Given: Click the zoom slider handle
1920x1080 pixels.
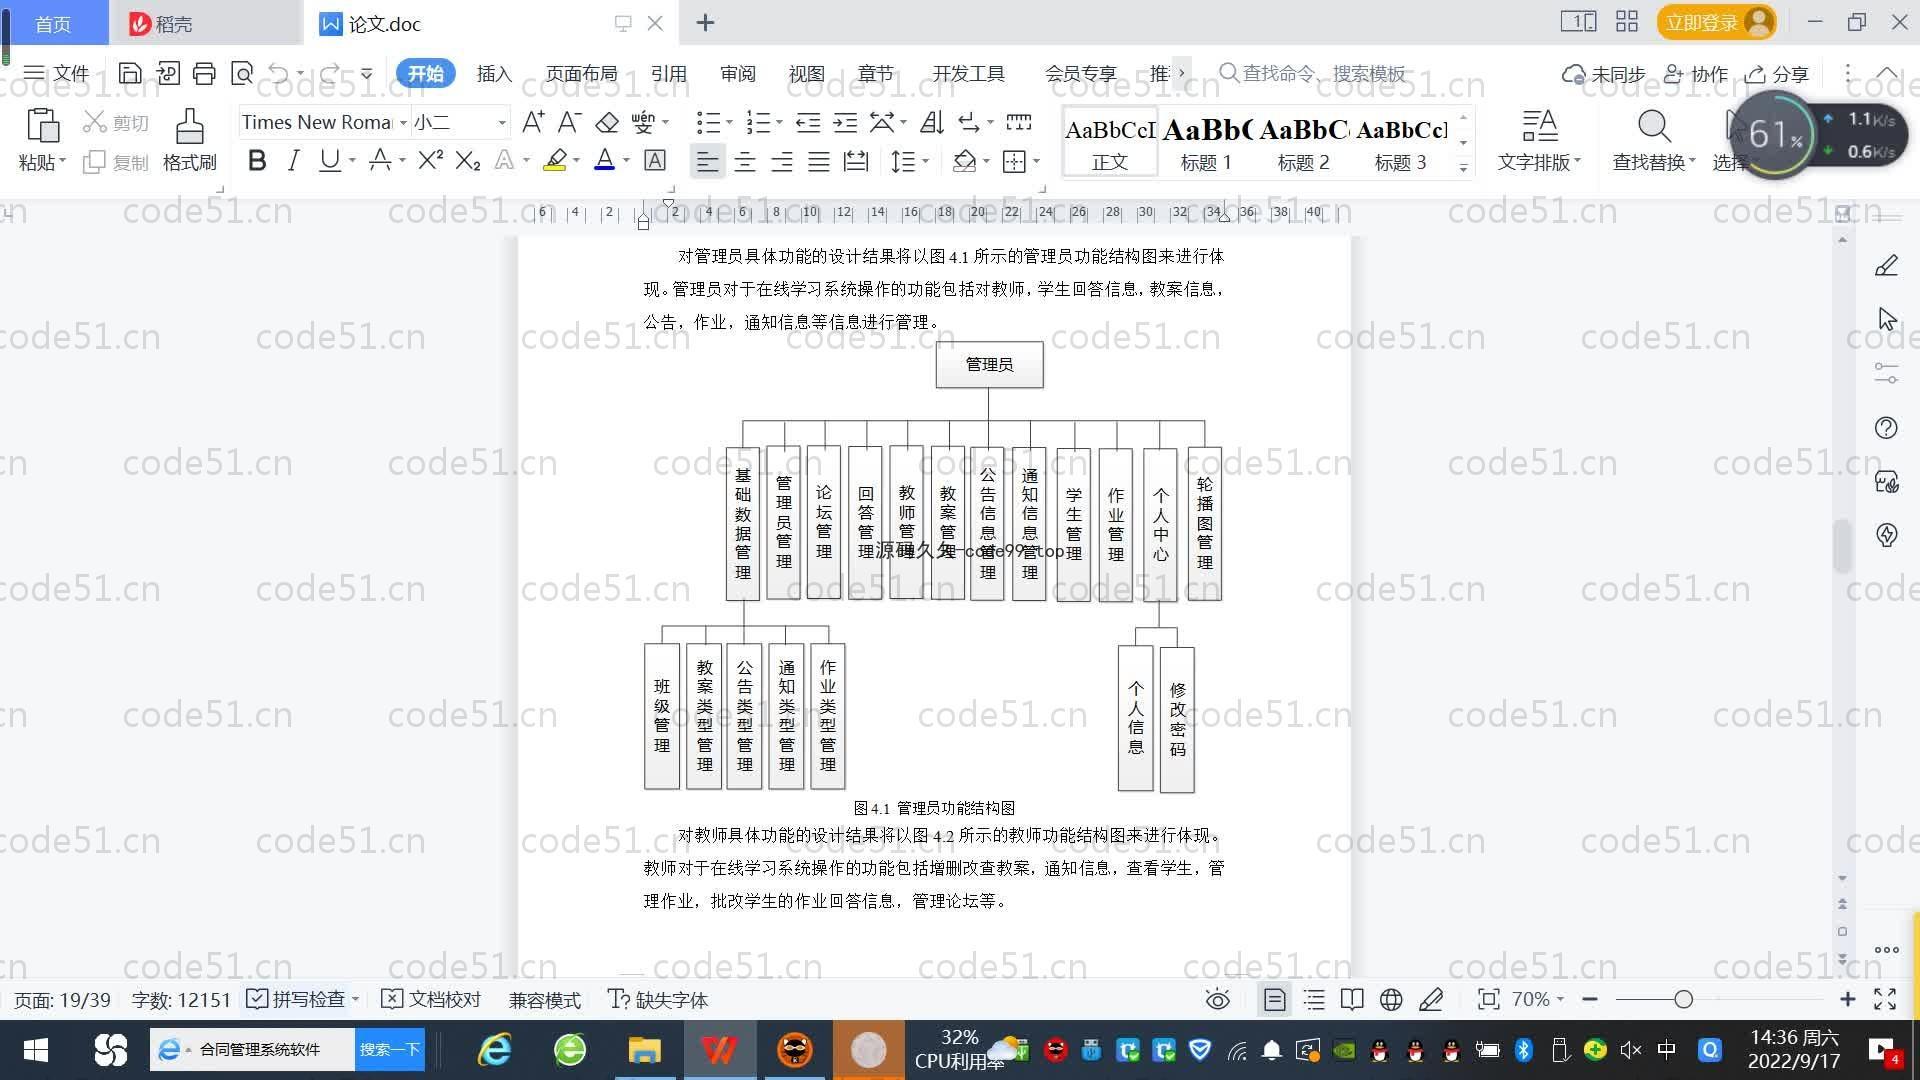Looking at the screenshot, I should pos(1683,1000).
